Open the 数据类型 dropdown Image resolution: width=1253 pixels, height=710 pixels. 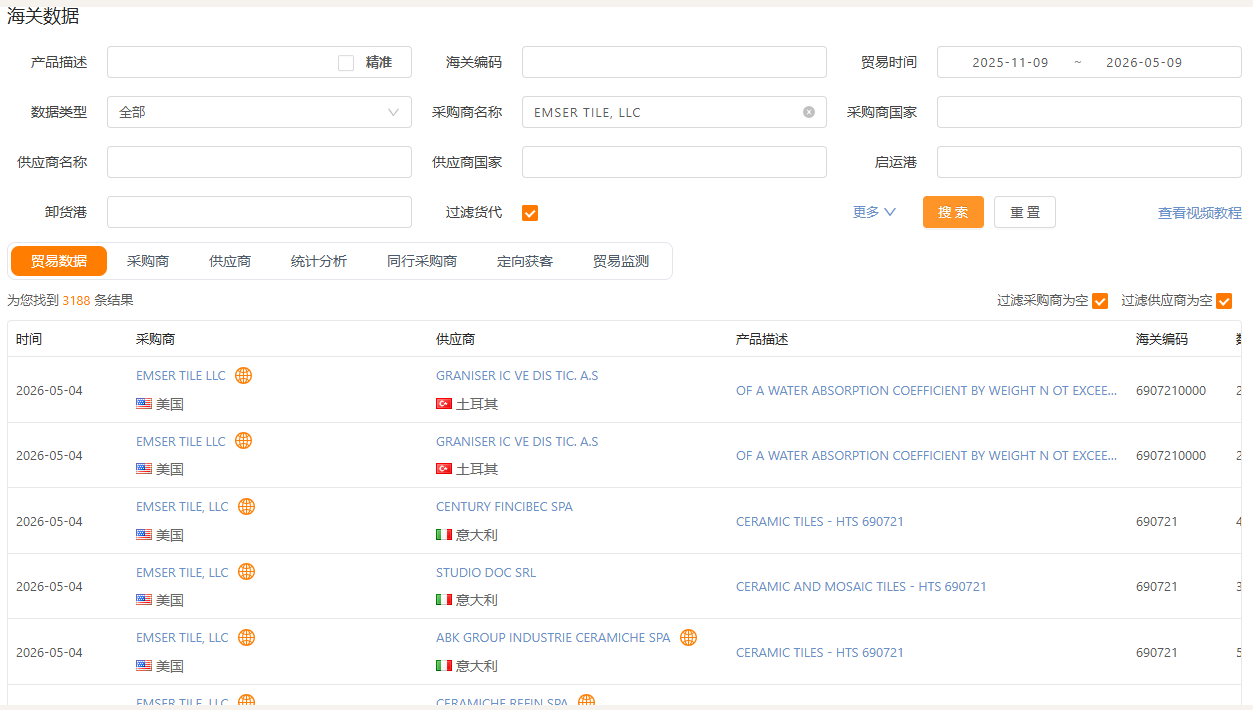[x=259, y=112]
